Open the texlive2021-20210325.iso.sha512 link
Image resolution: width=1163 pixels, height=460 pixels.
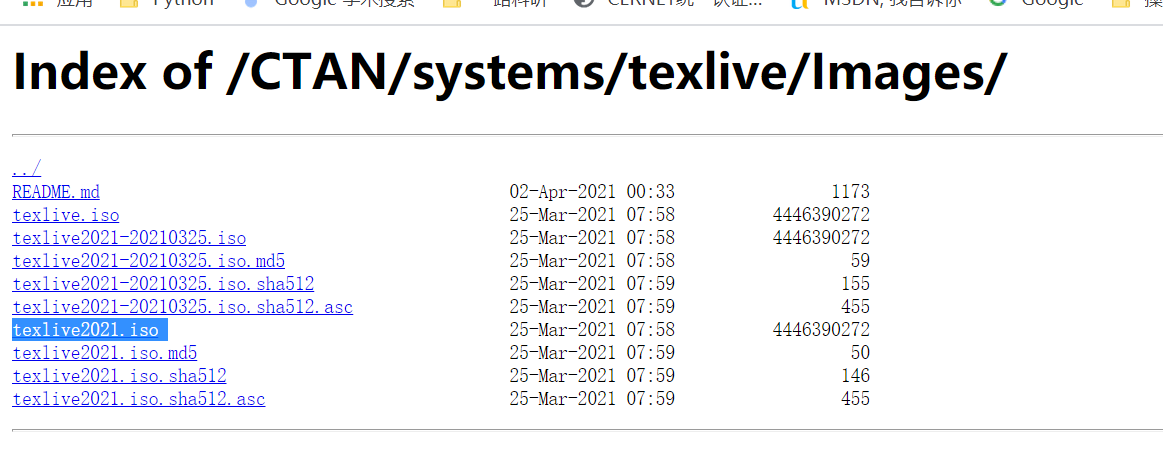coord(163,284)
